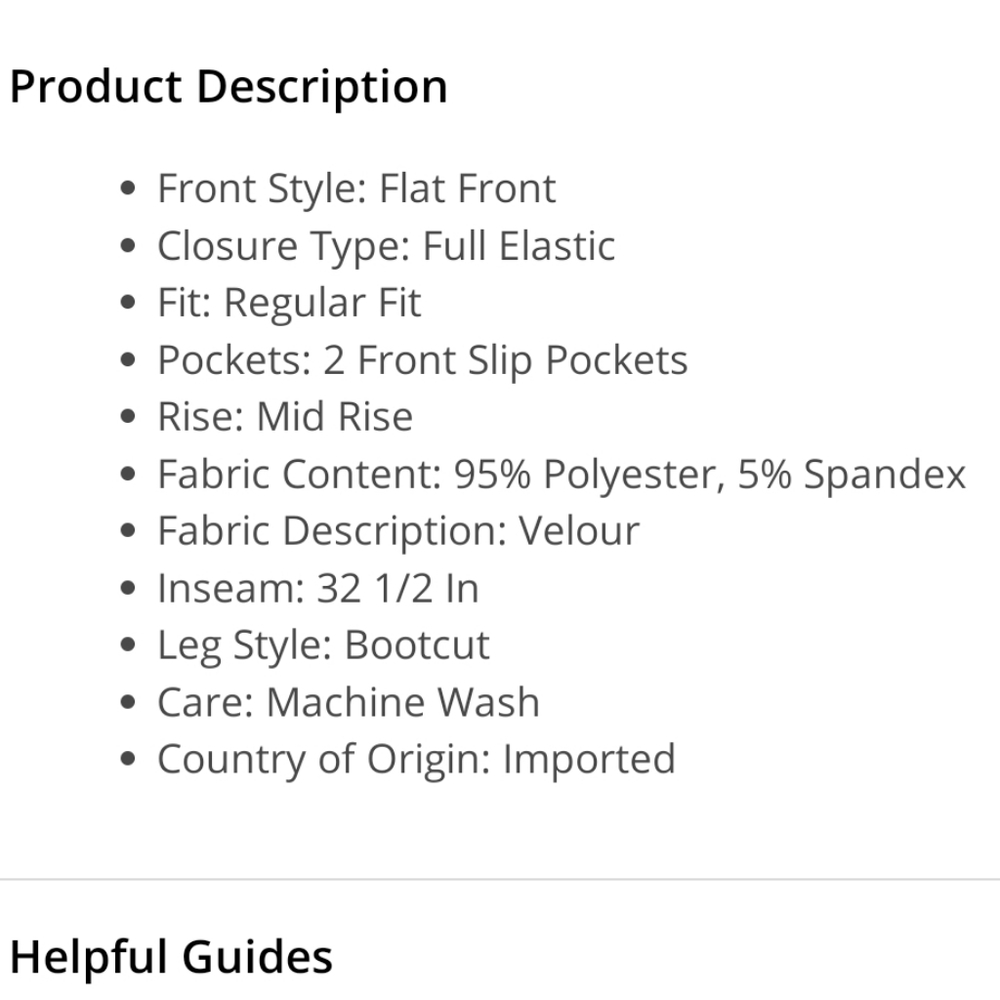Image resolution: width=1000 pixels, height=1000 pixels.
Task: Select the bullet beside Front Style
Action: [128, 188]
